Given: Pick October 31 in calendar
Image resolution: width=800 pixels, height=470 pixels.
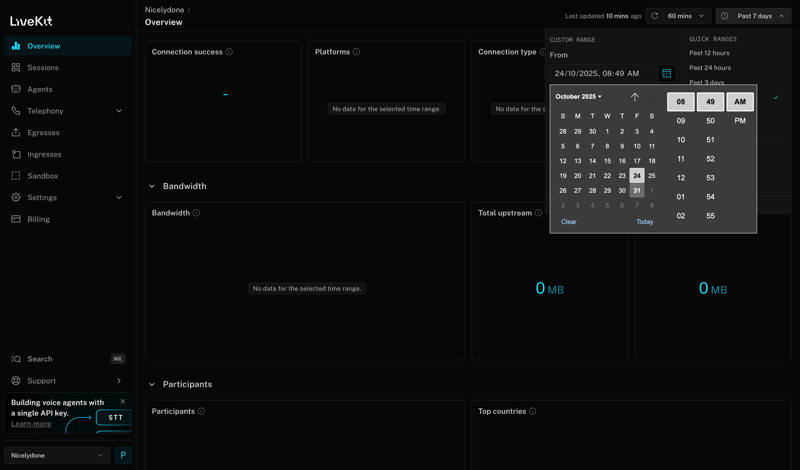Looking at the screenshot, I should click(x=637, y=190).
